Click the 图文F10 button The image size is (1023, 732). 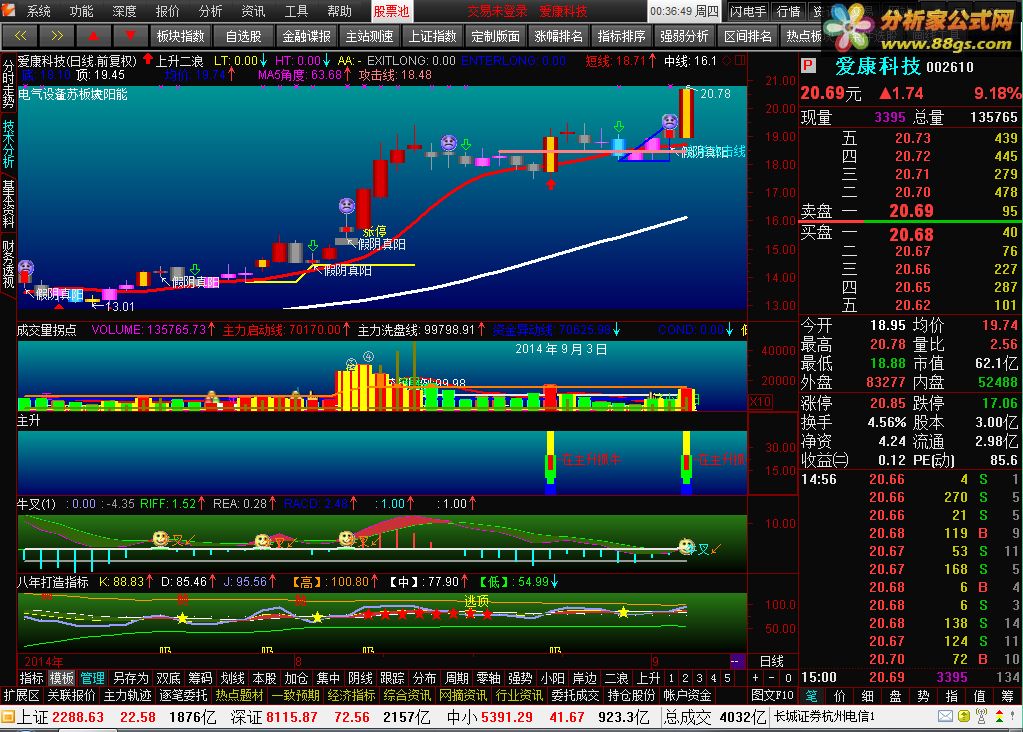click(772, 695)
